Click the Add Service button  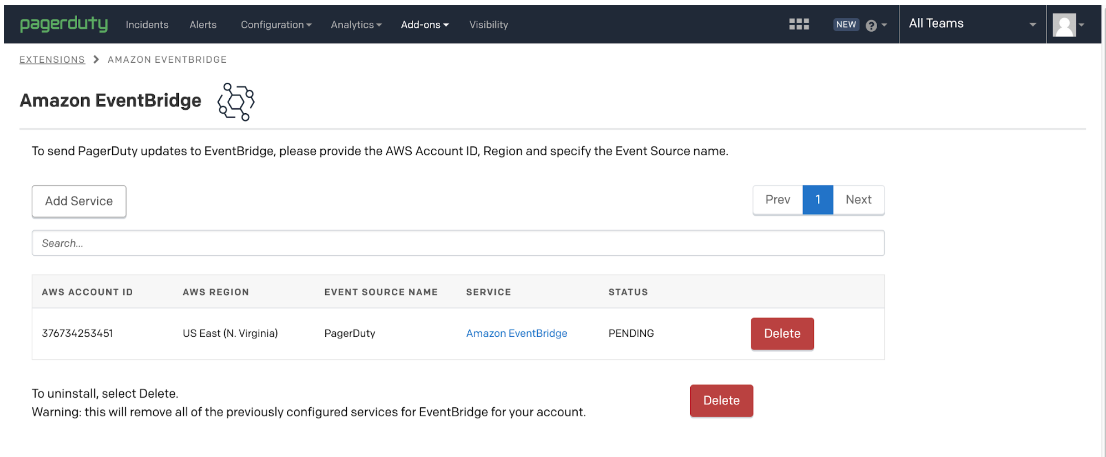tap(79, 200)
